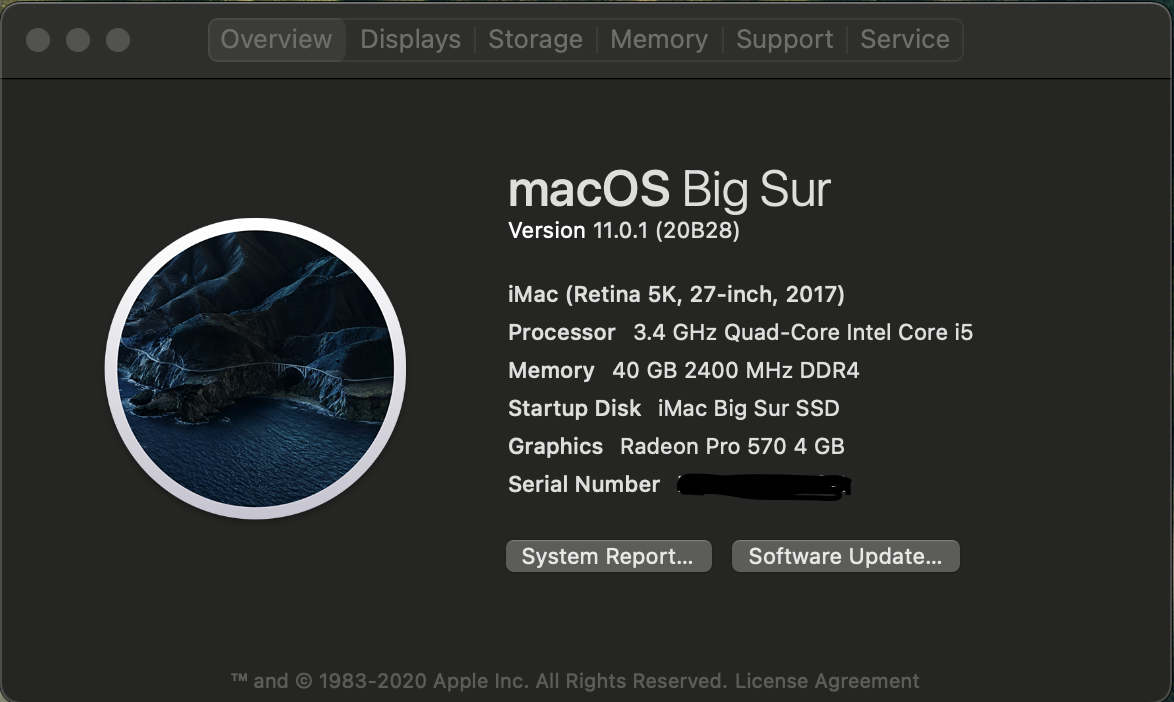The height and width of the screenshot is (702, 1174).
Task: Minimize the window using the middle button
Action: (x=78, y=40)
